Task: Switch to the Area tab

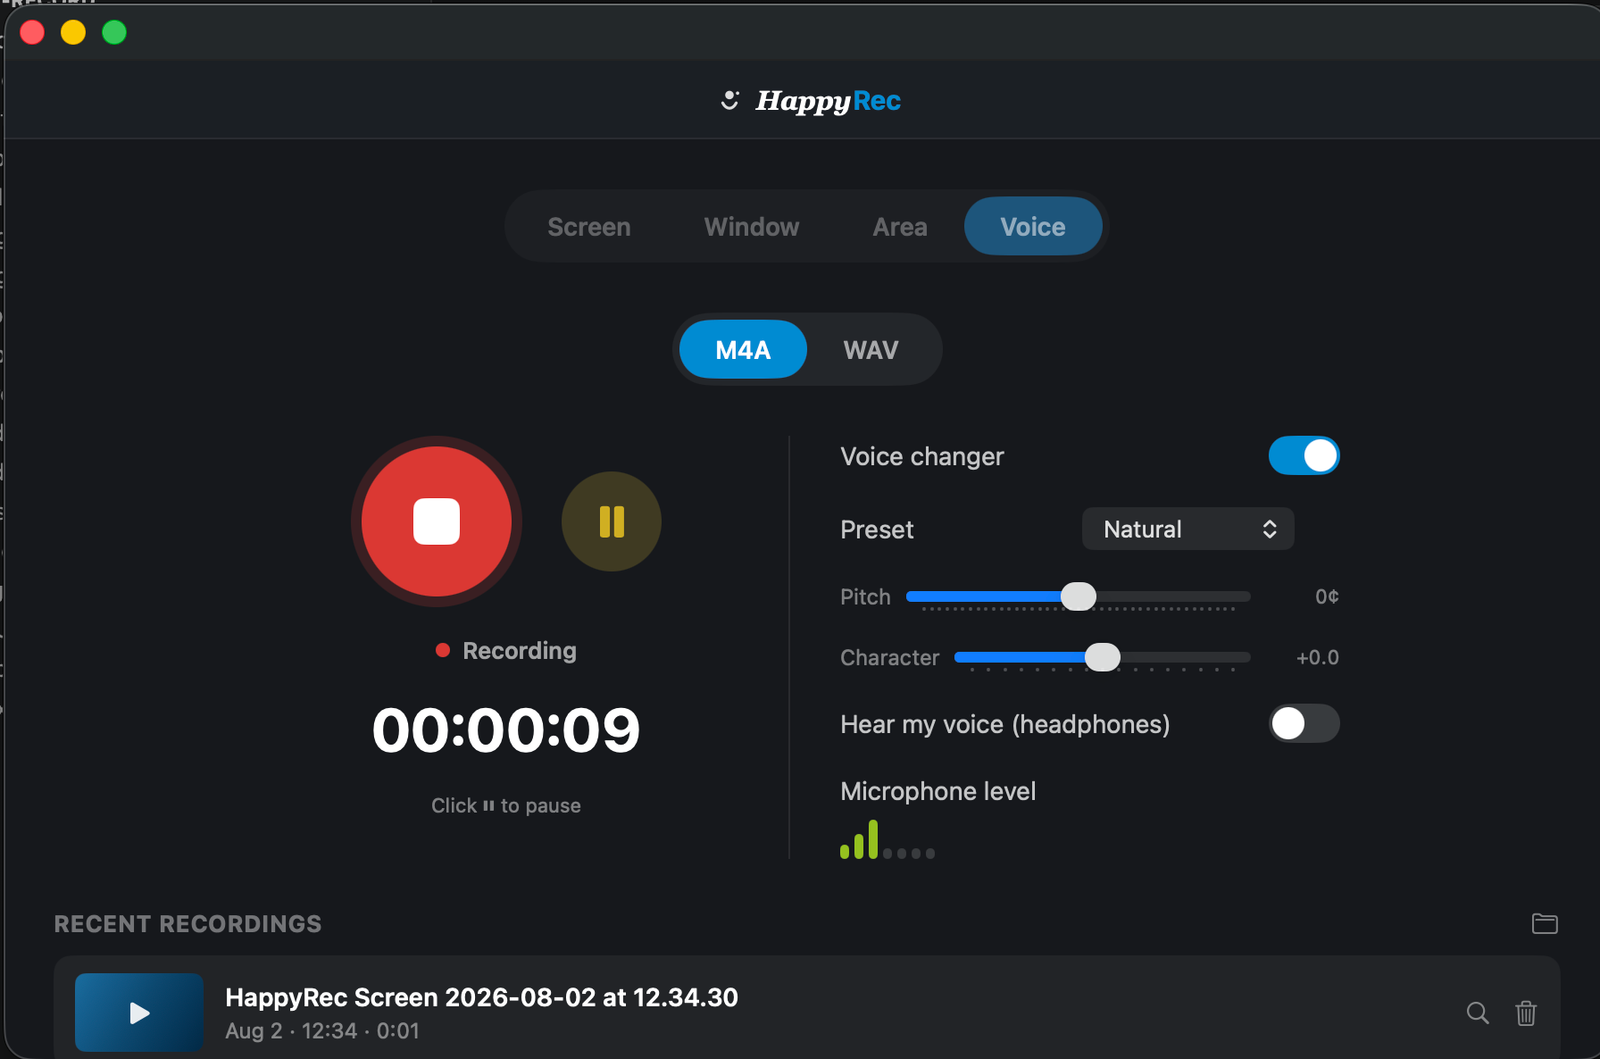Action: (x=900, y=227)
